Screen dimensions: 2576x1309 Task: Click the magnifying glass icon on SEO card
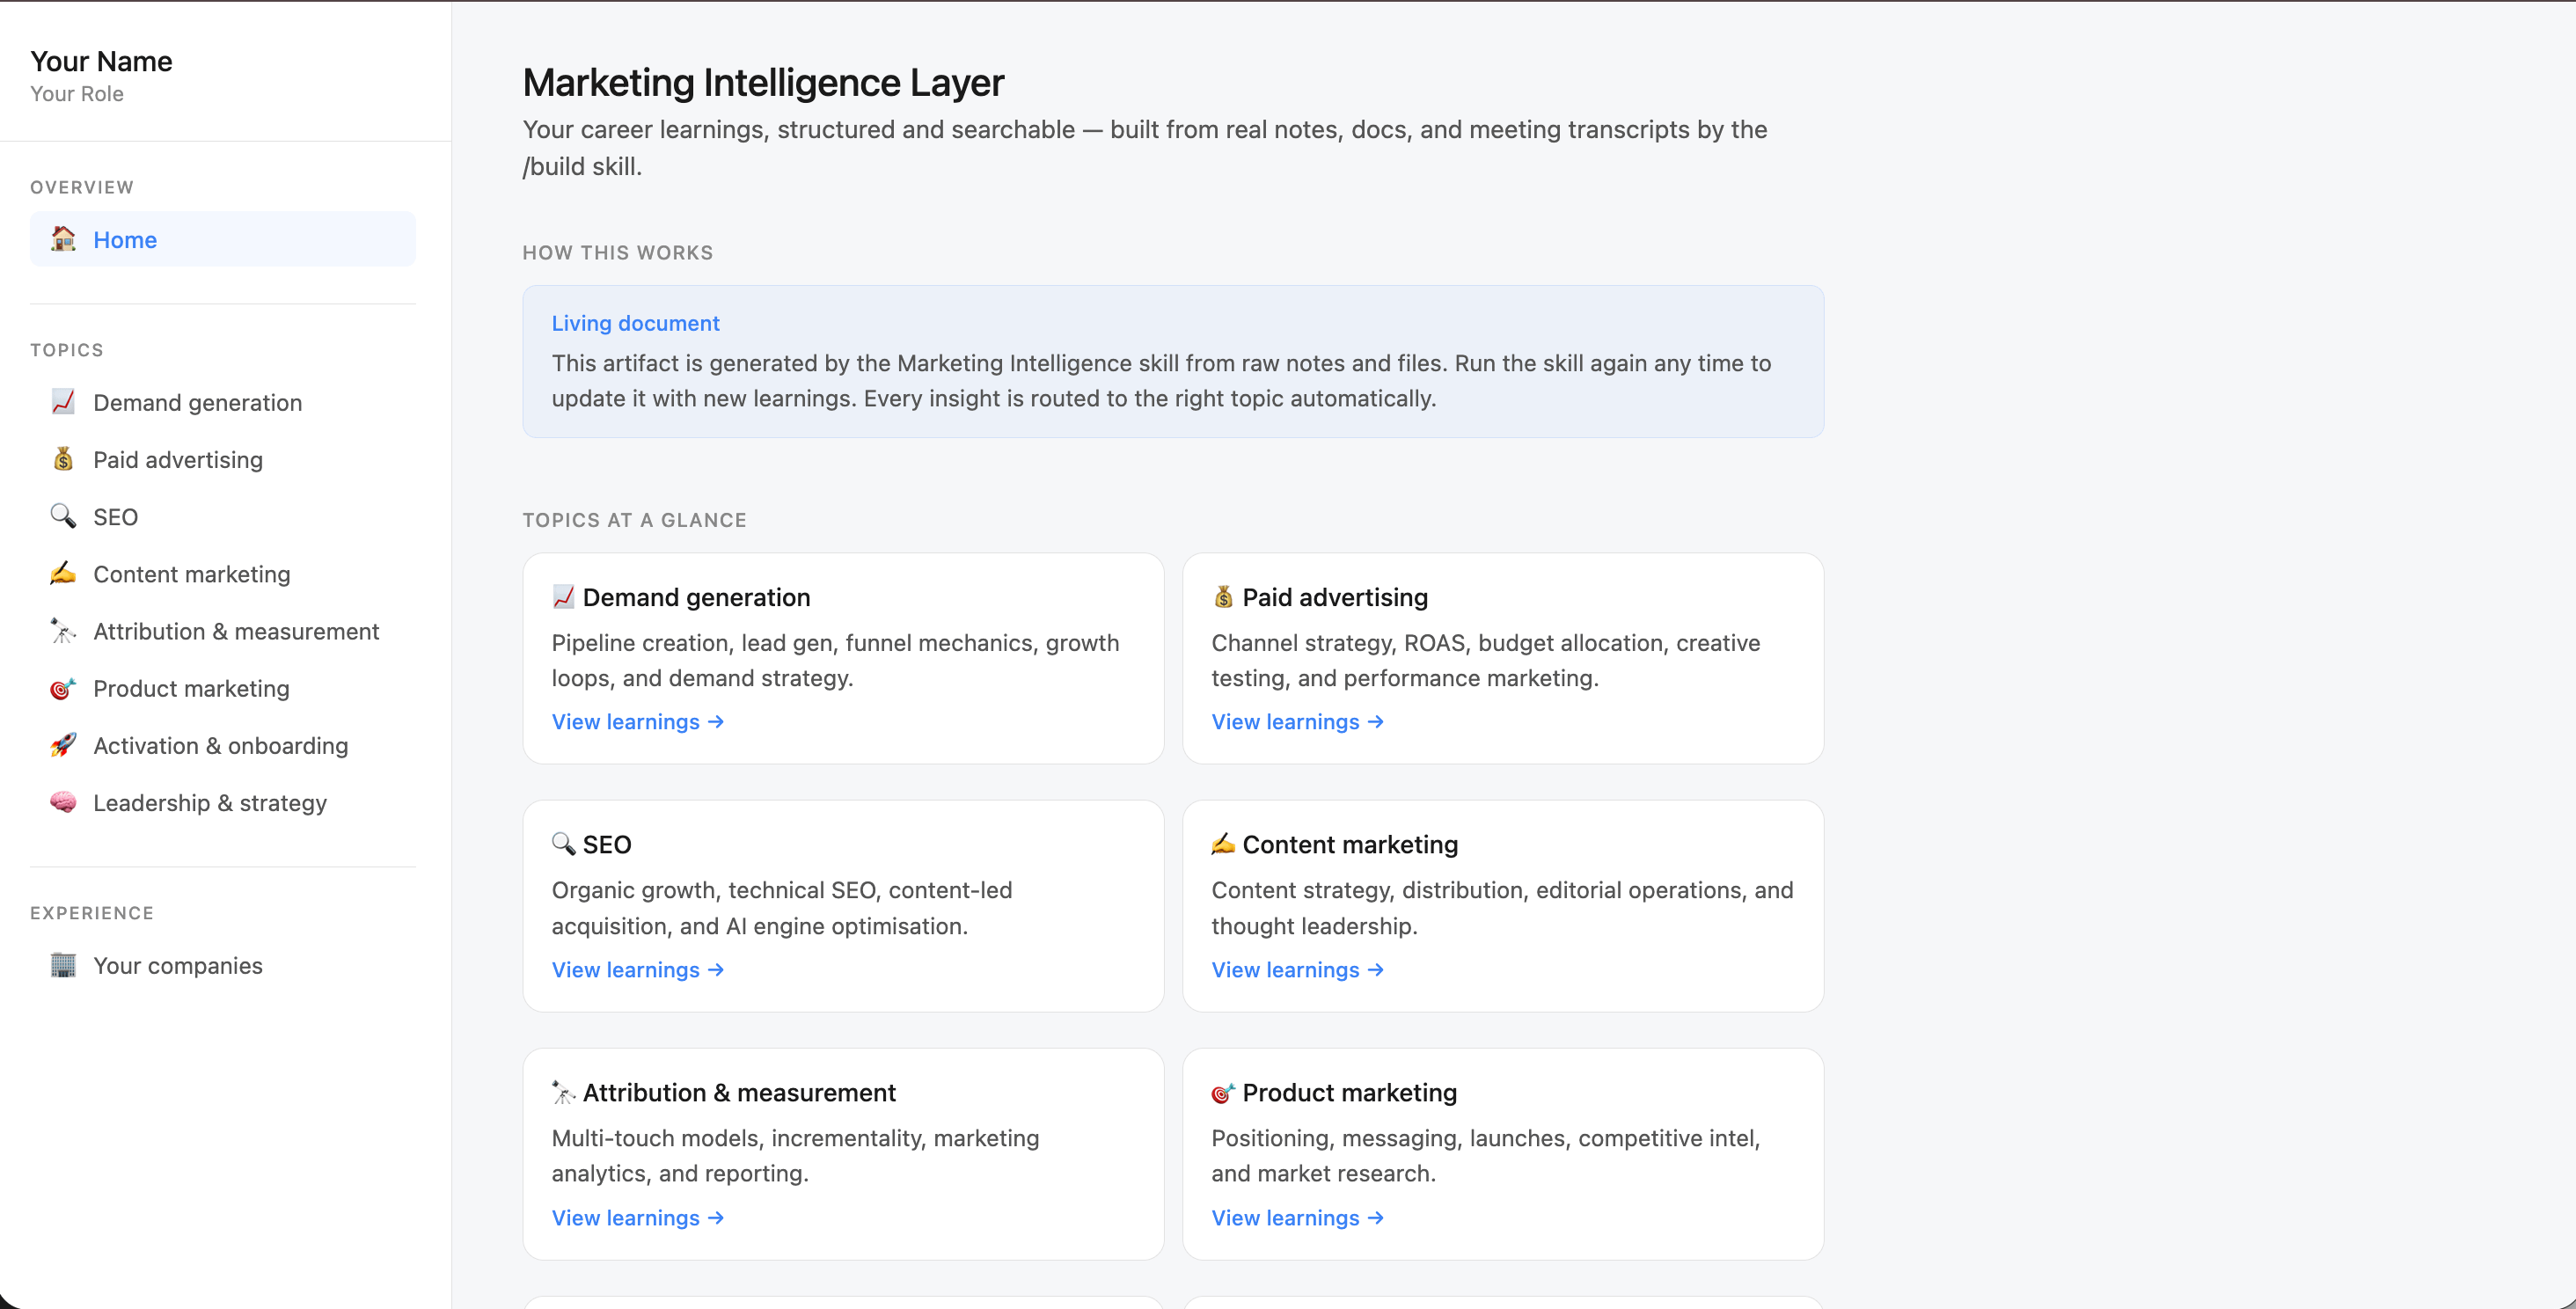pos(564,844)
